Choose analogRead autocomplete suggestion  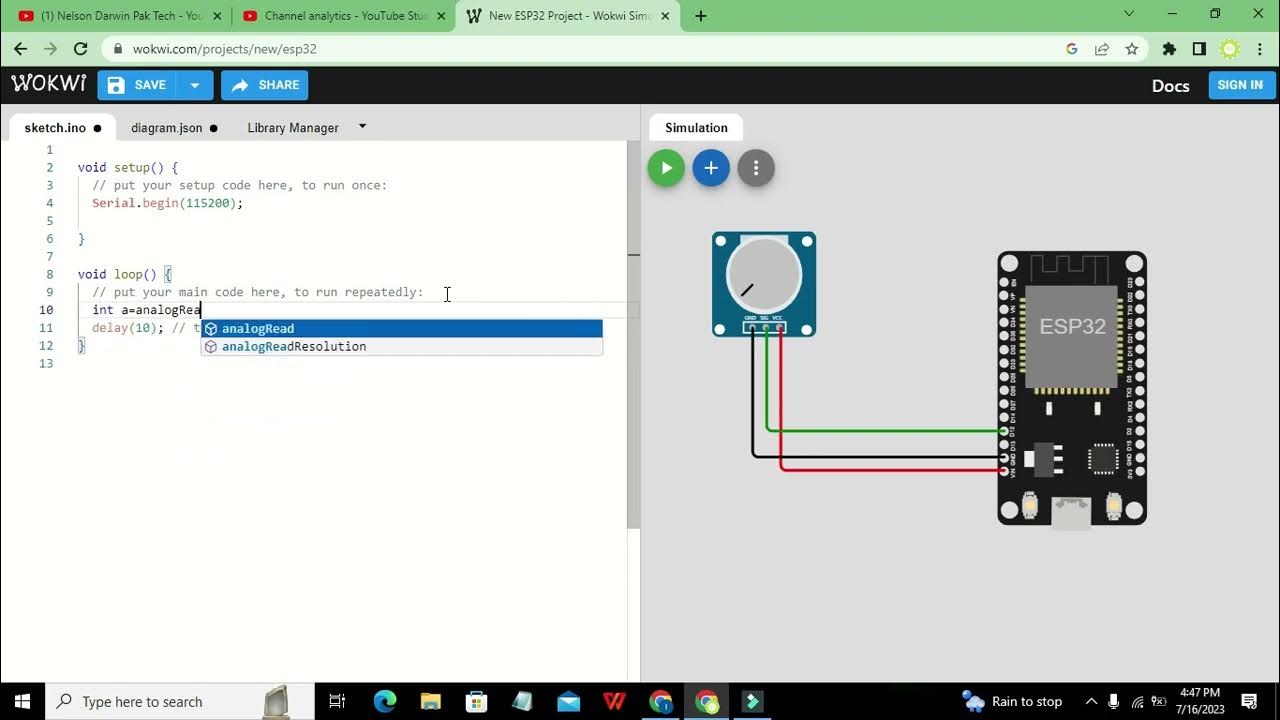coord(402,329)
